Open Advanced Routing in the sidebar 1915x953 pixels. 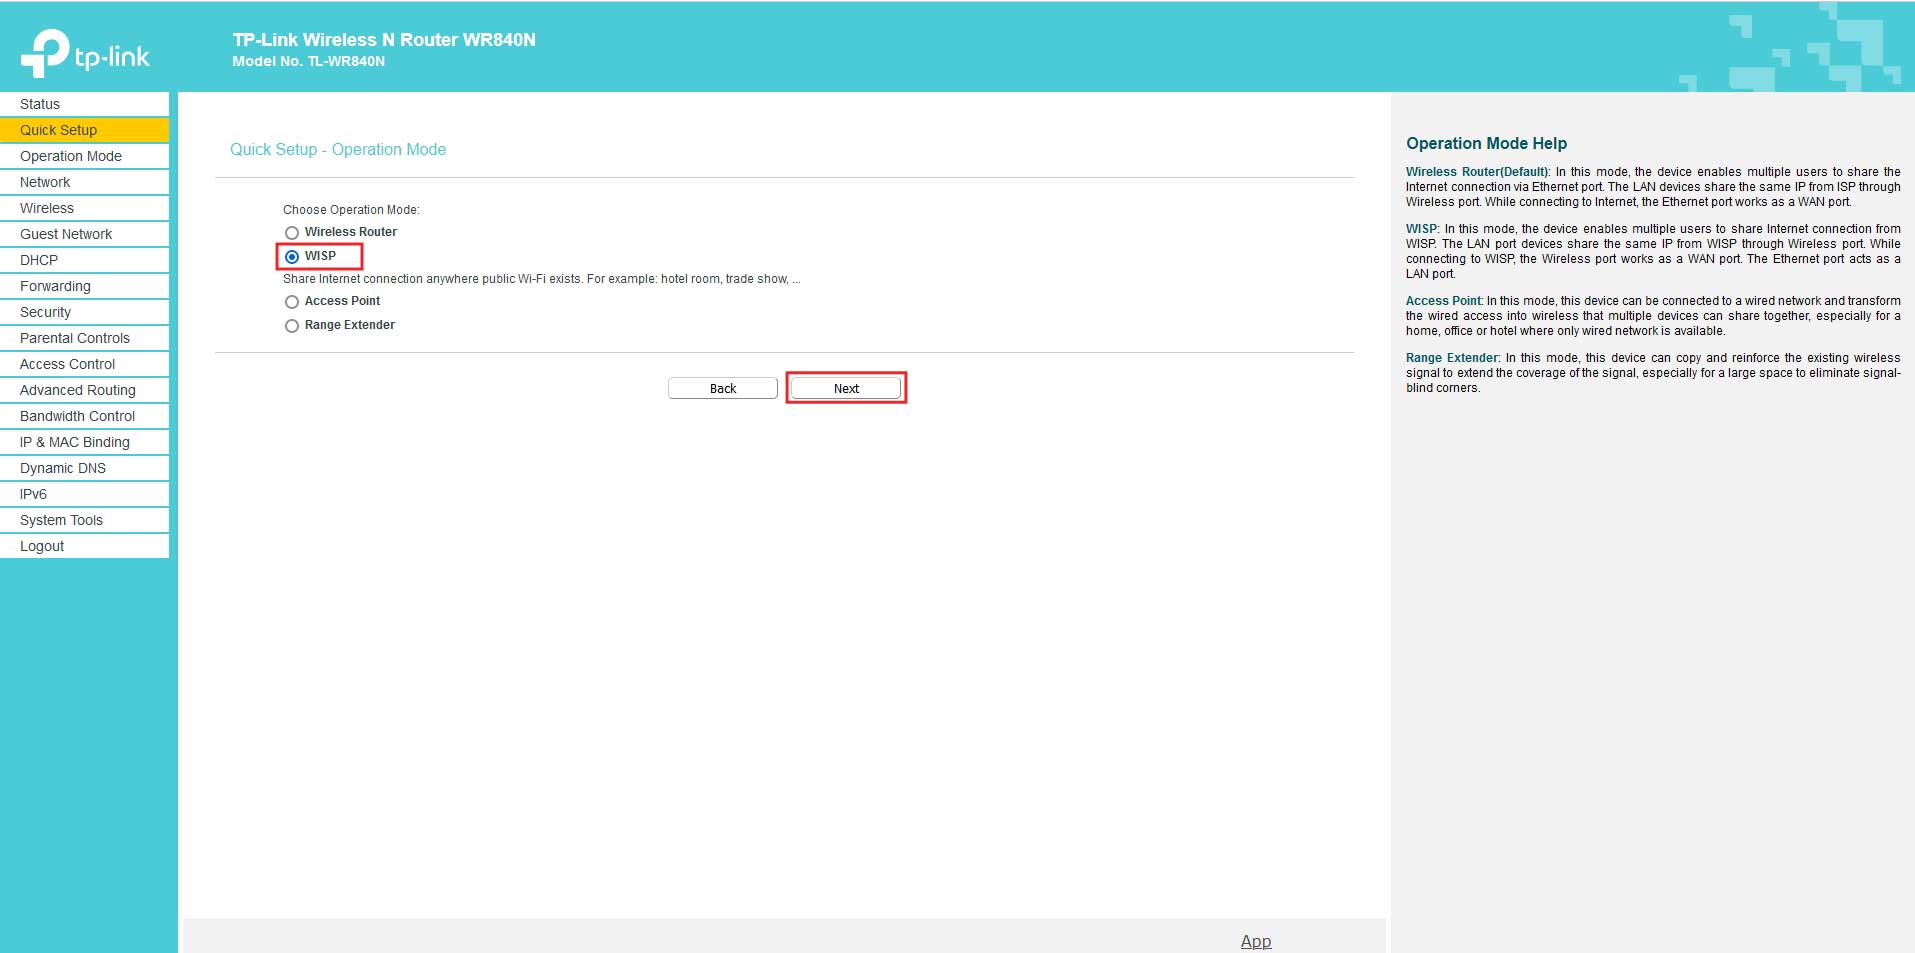click(x=84, y=390)
